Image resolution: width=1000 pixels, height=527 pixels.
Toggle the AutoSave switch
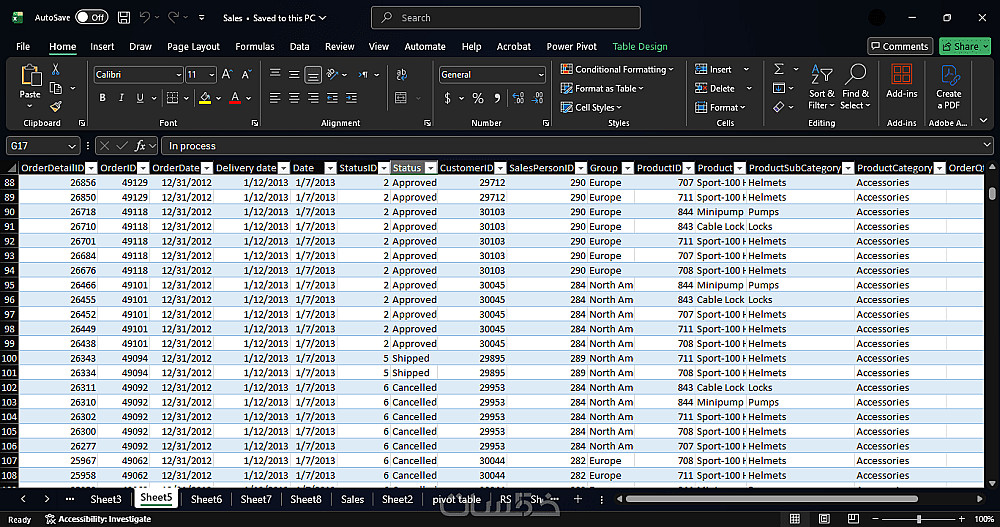[92, 17]
